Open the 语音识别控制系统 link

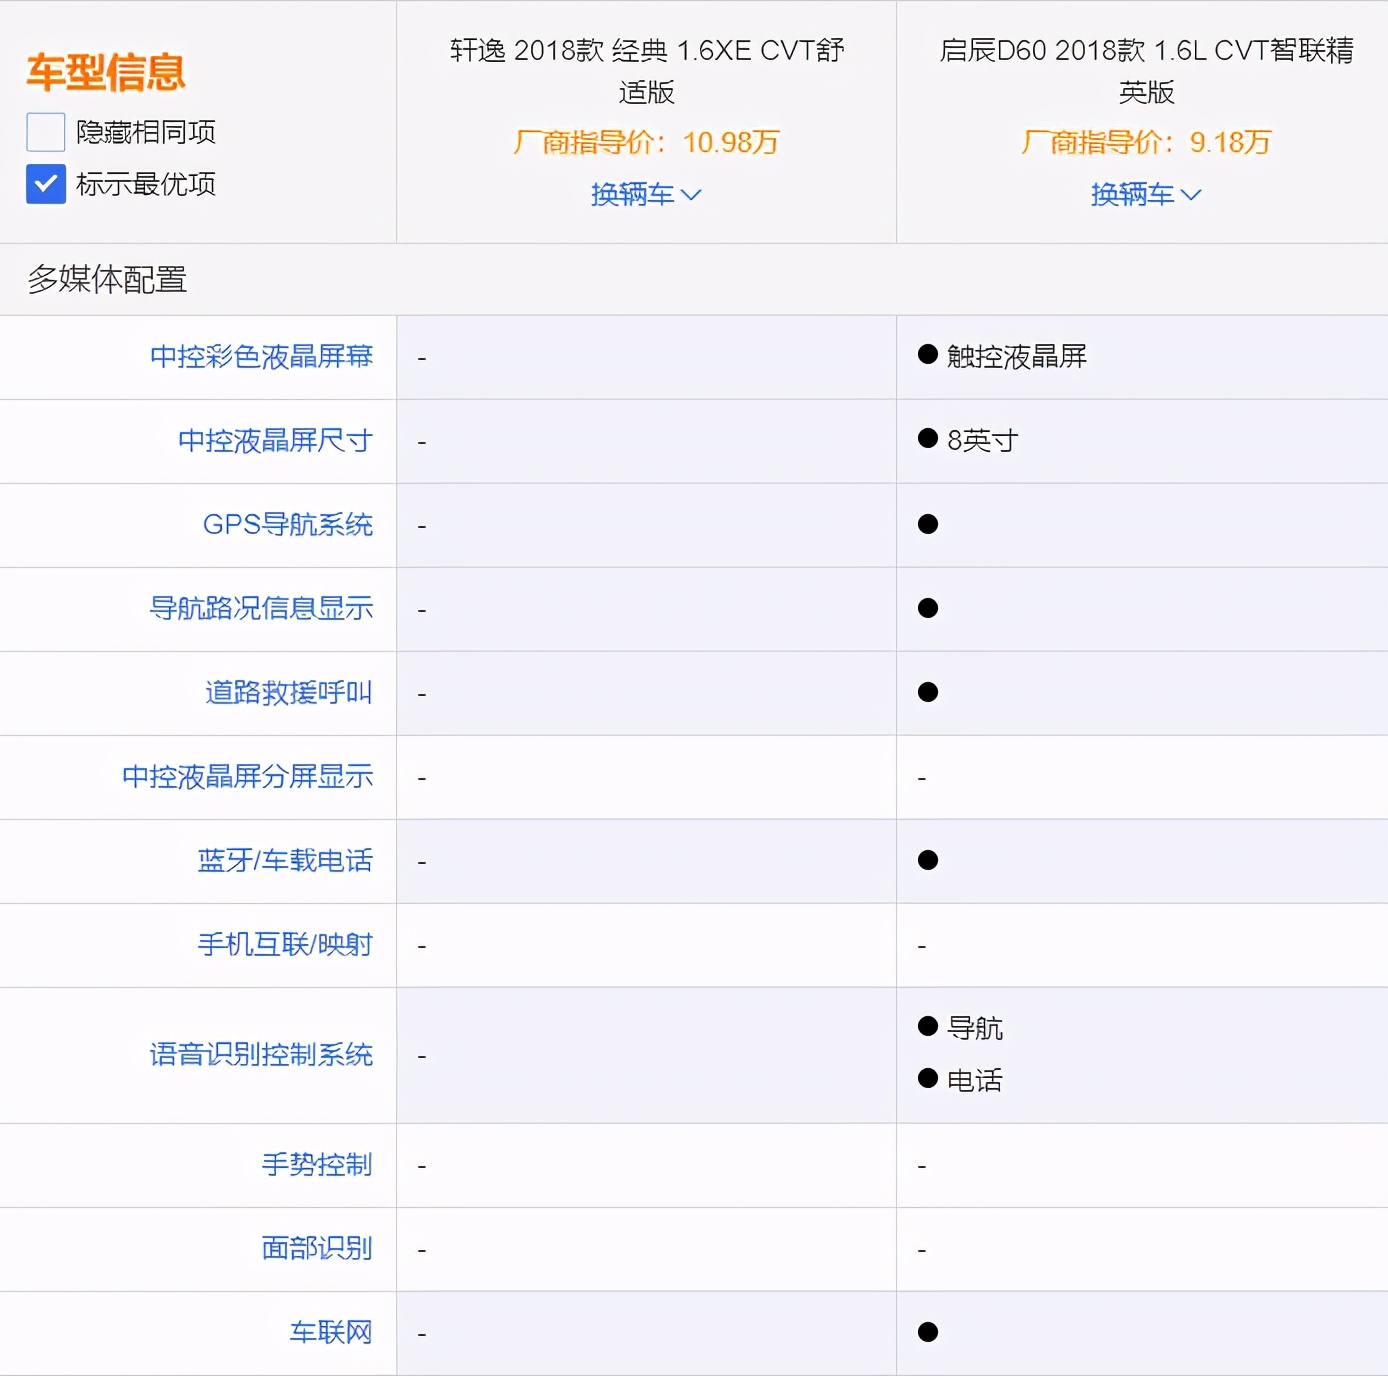(261, 1055)
